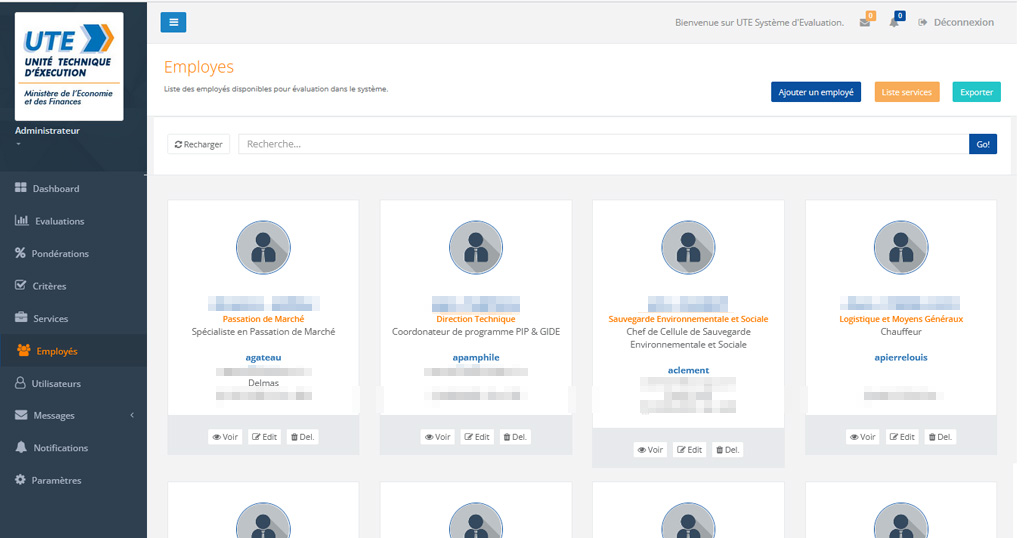Viewport: 1024px width, 538px height.
Task: Click the avatar on agateau's card
Action: click(x=263, y=247)
